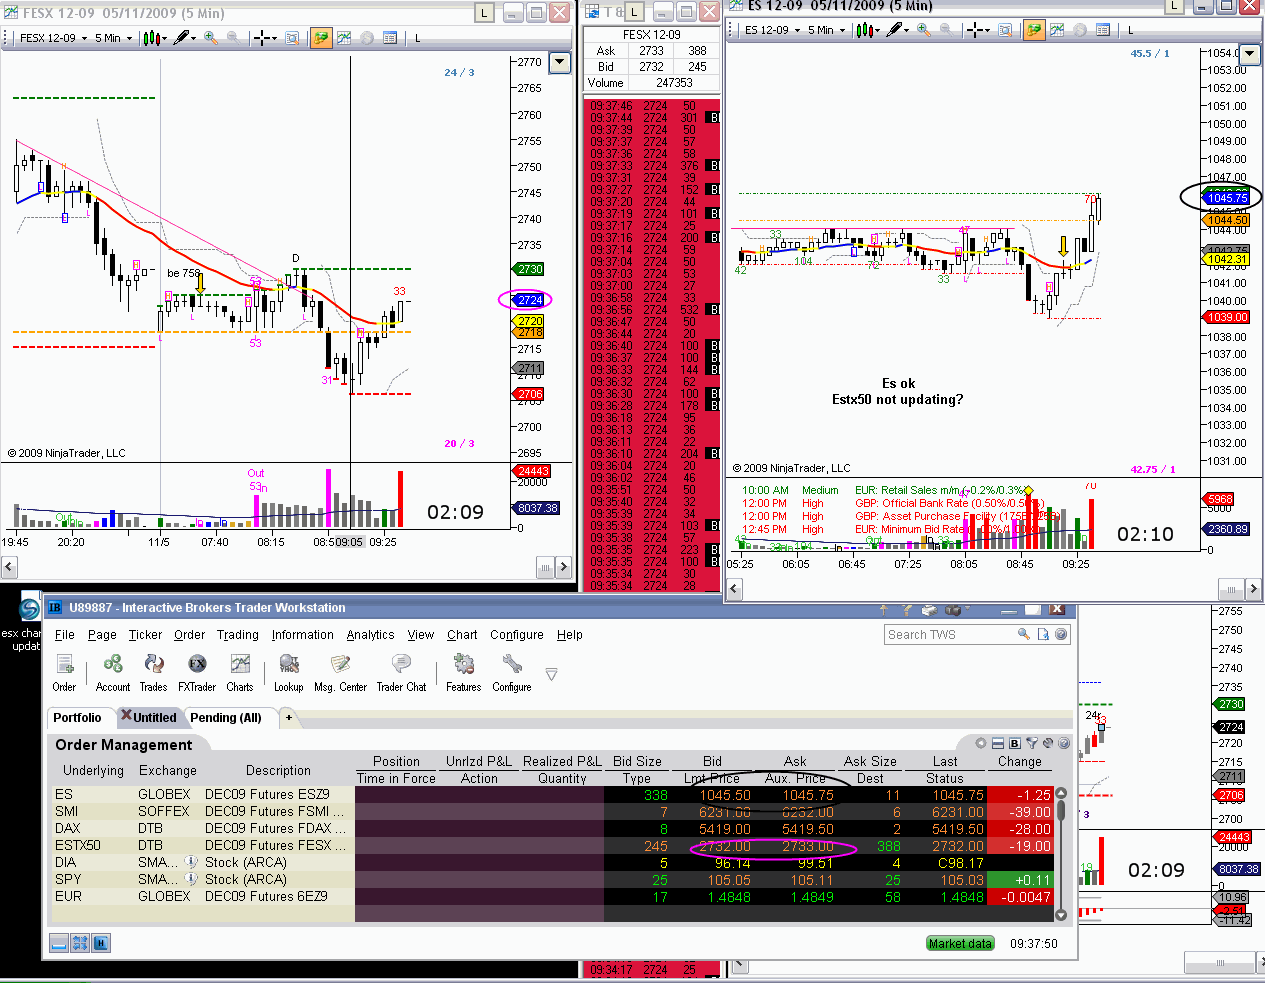Add a new page tab with plus button
Screen dimensions: 1265x983
[289, 717]
